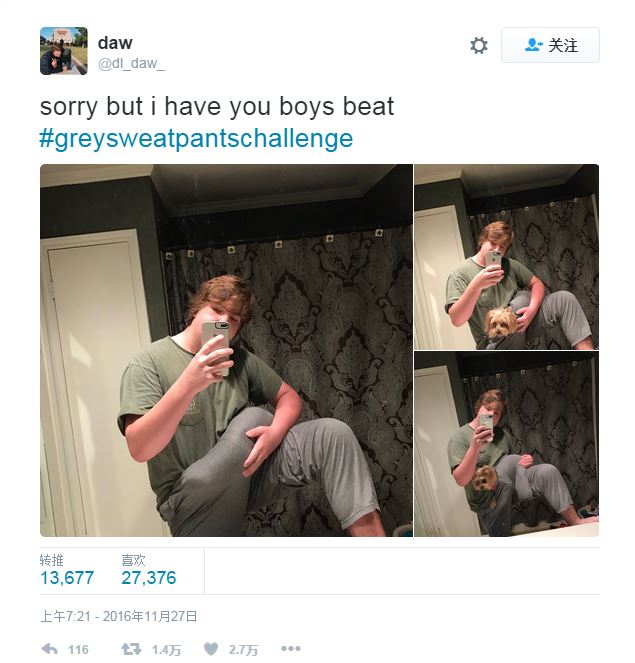Click the reply arrow icon

(50, 649)
